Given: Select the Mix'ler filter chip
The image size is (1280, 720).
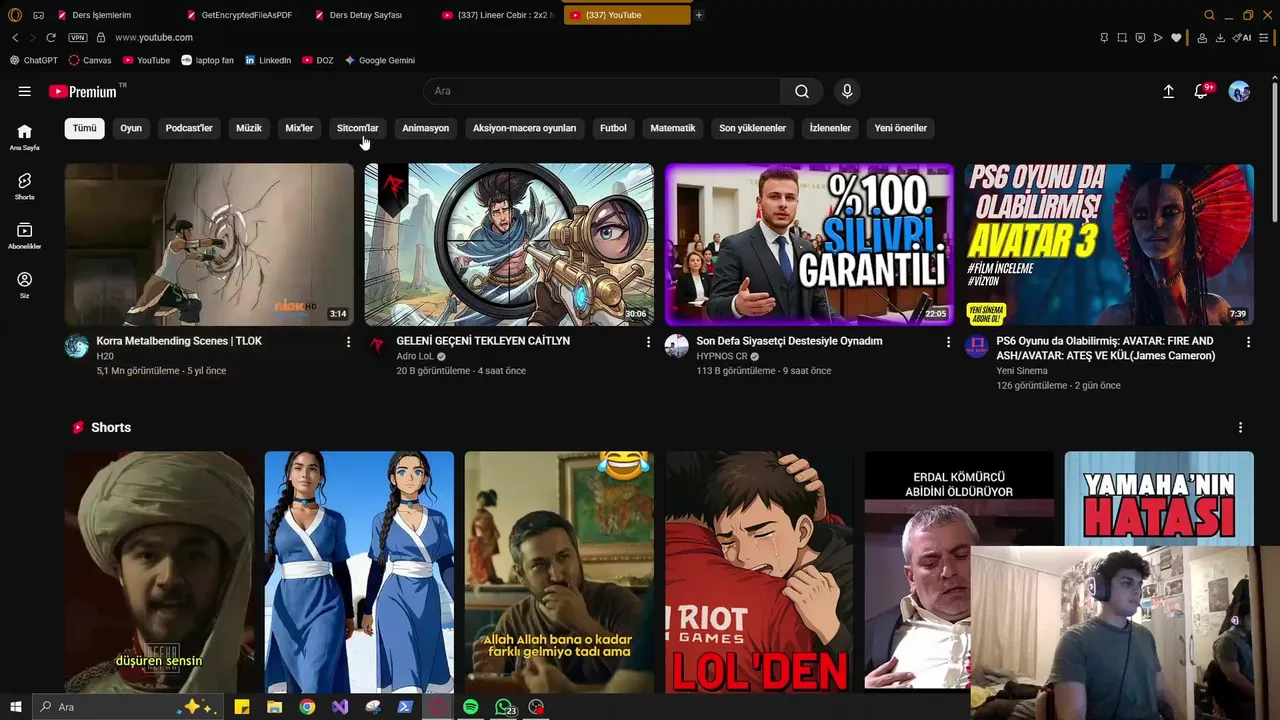Looking at the screenshot, I should pyautogui.click(x=299, y=128).
